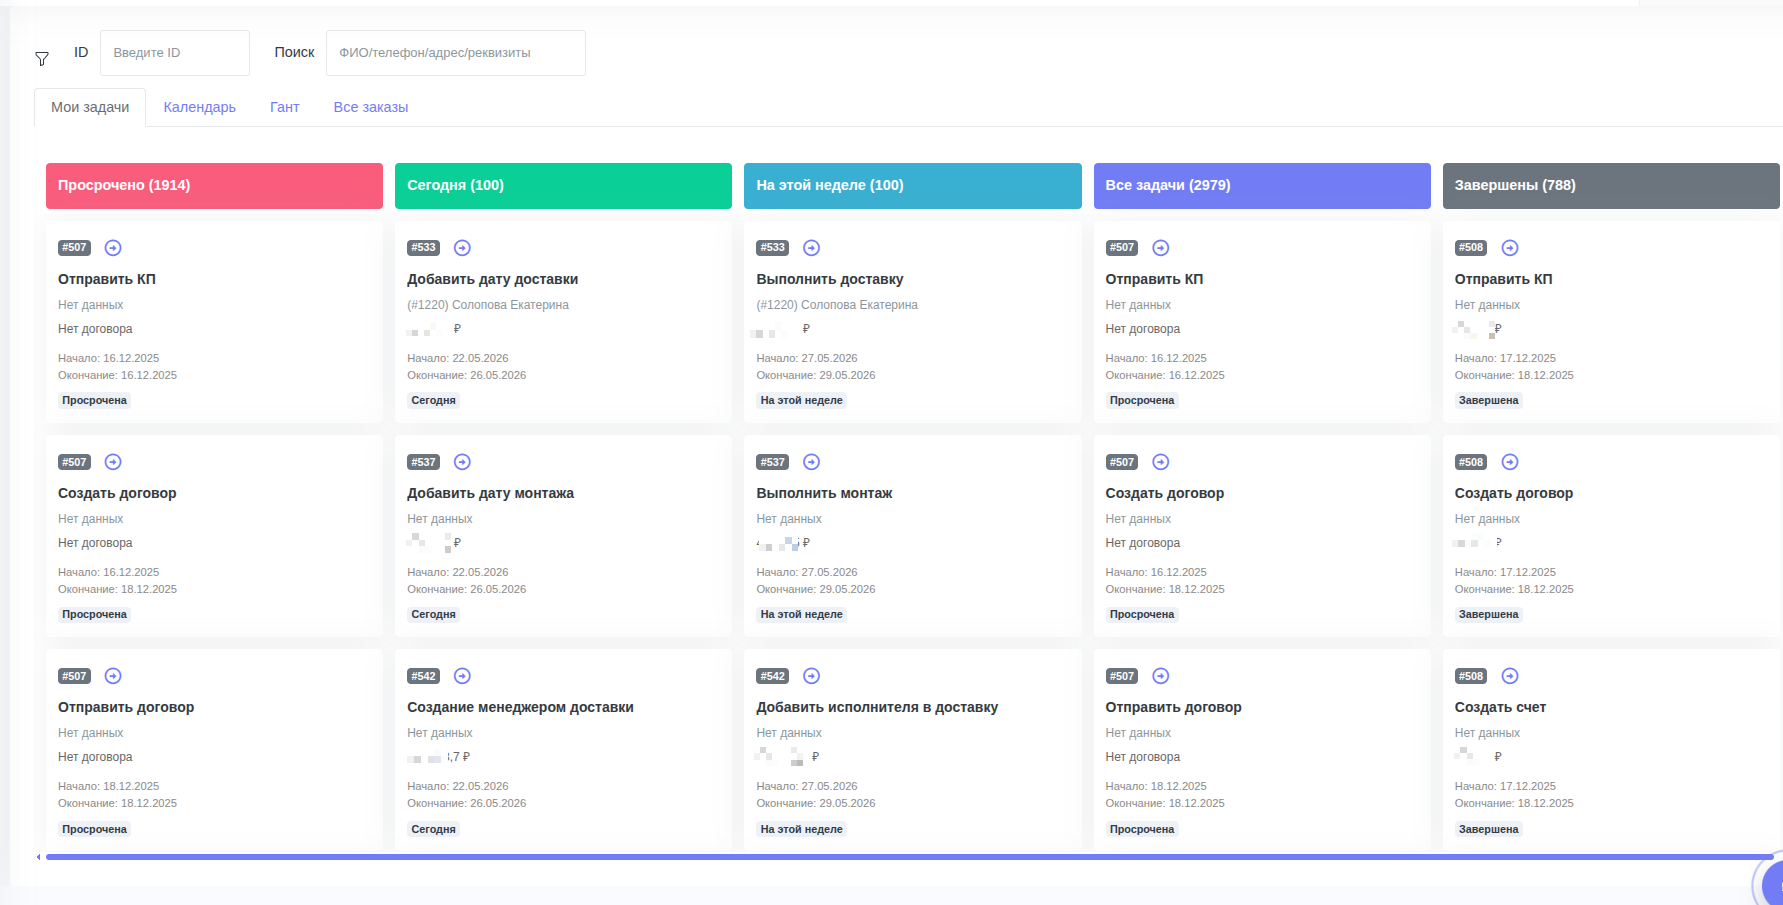This screenshot has height=905, width=1783.
Task: Click 'Создание менеджером доставки' card title
Action: 521,707
